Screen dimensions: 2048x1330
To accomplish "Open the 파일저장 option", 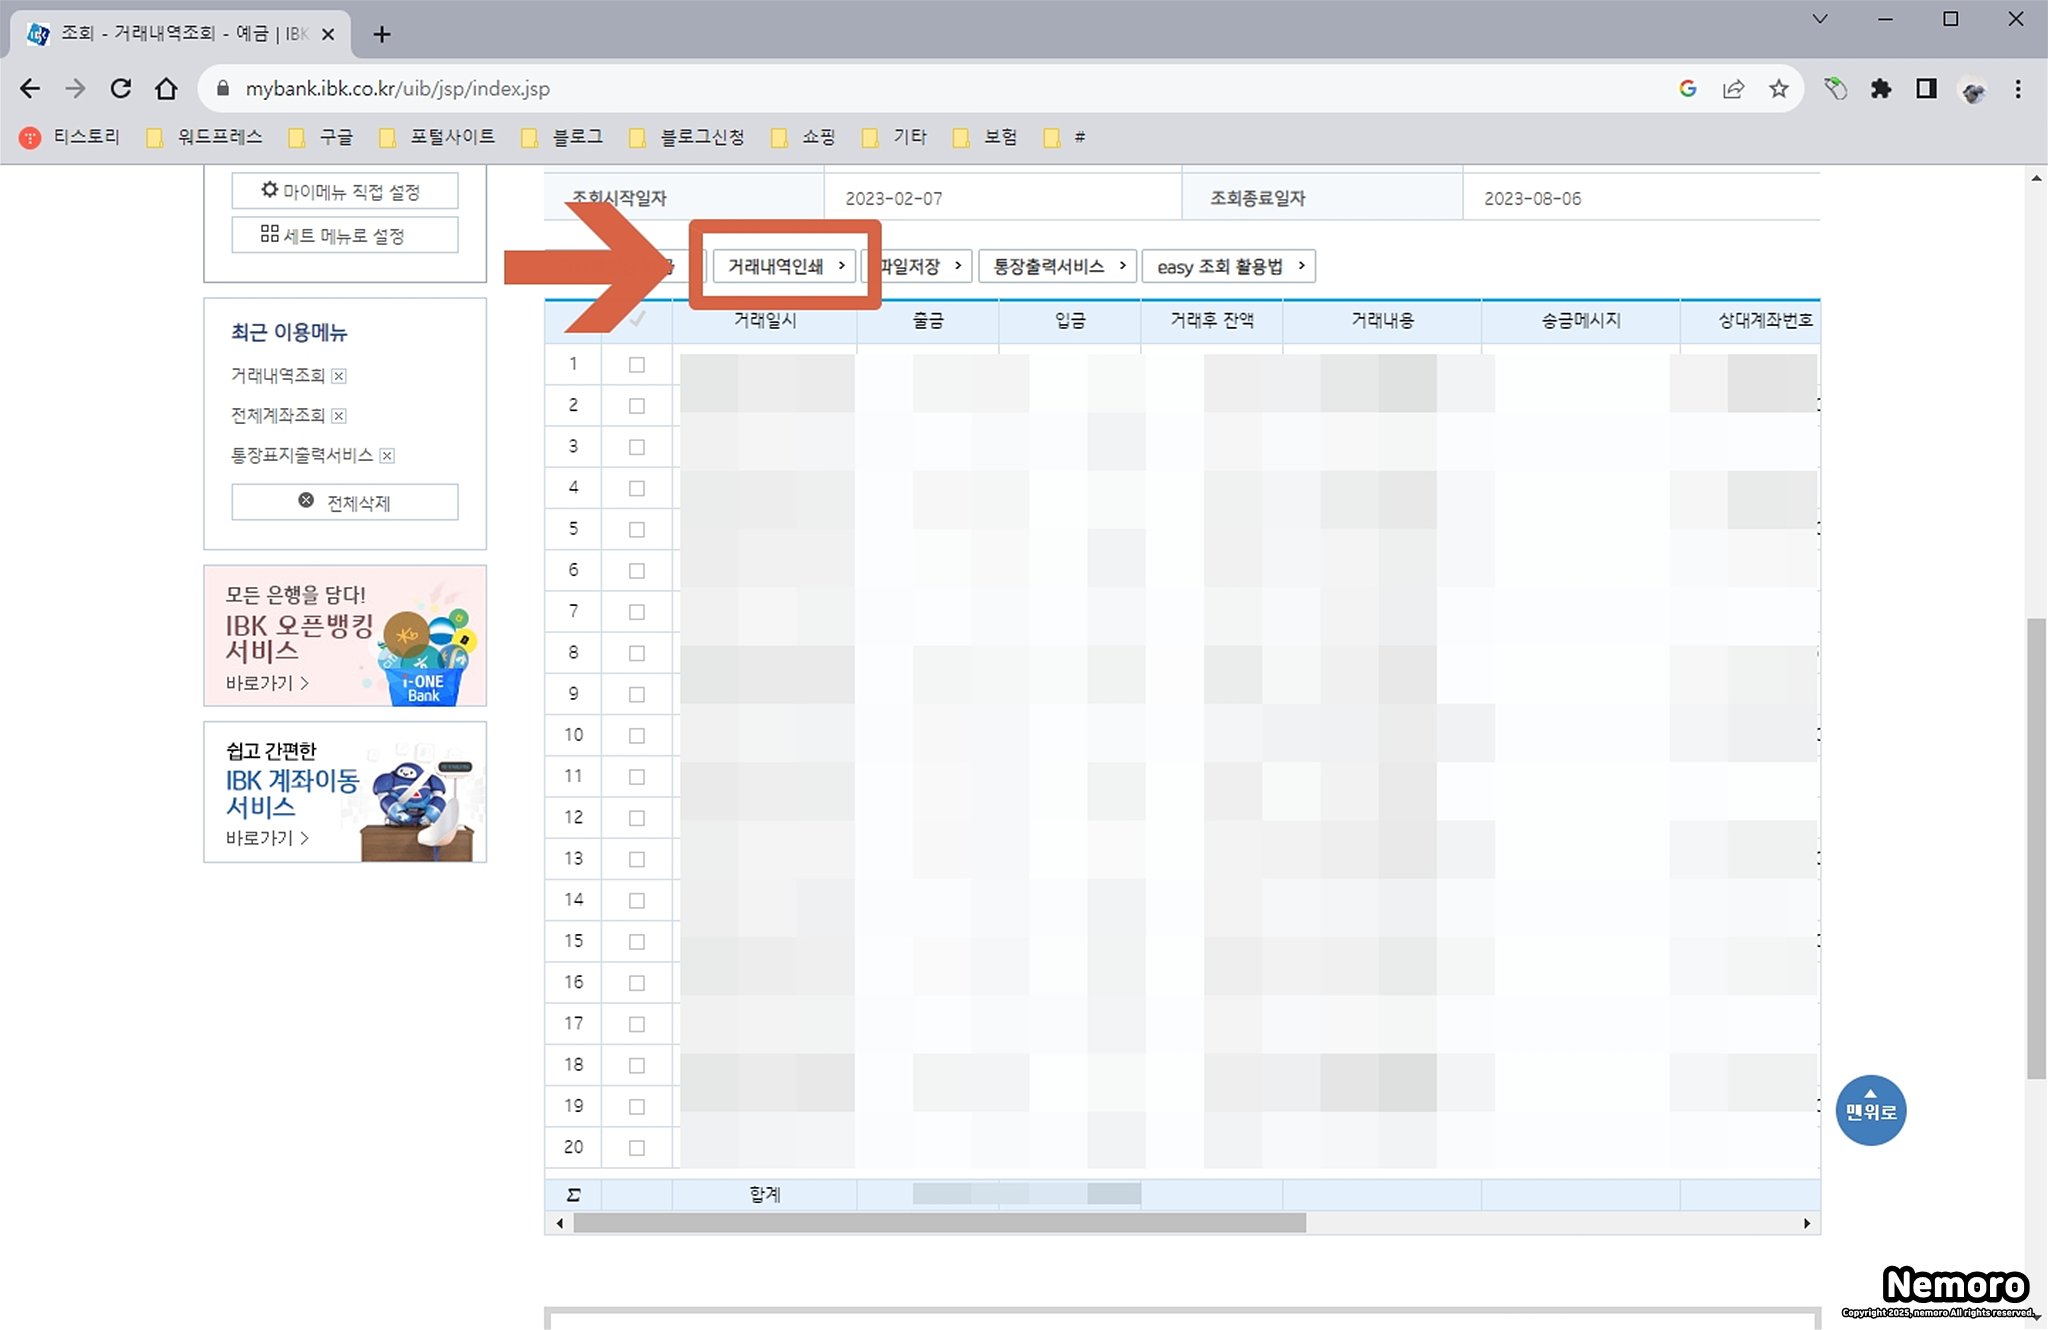I will (920, 266).
